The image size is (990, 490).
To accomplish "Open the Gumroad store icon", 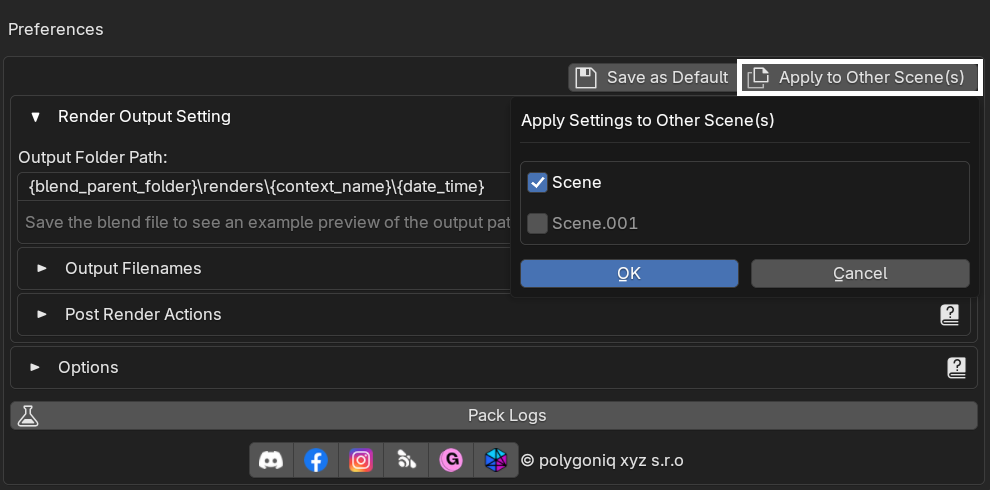I will point(451,460).
